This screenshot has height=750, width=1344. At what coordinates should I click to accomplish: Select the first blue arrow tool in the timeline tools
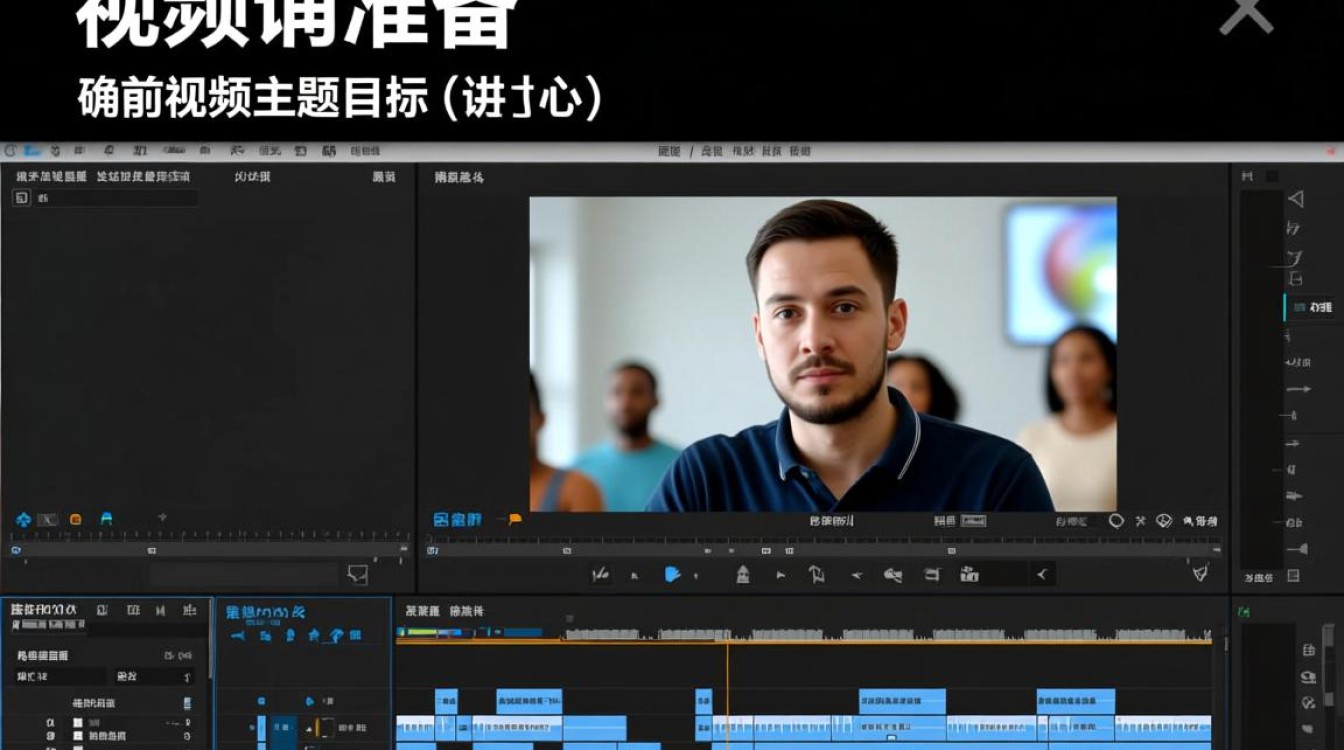click(x=238, y=635)
